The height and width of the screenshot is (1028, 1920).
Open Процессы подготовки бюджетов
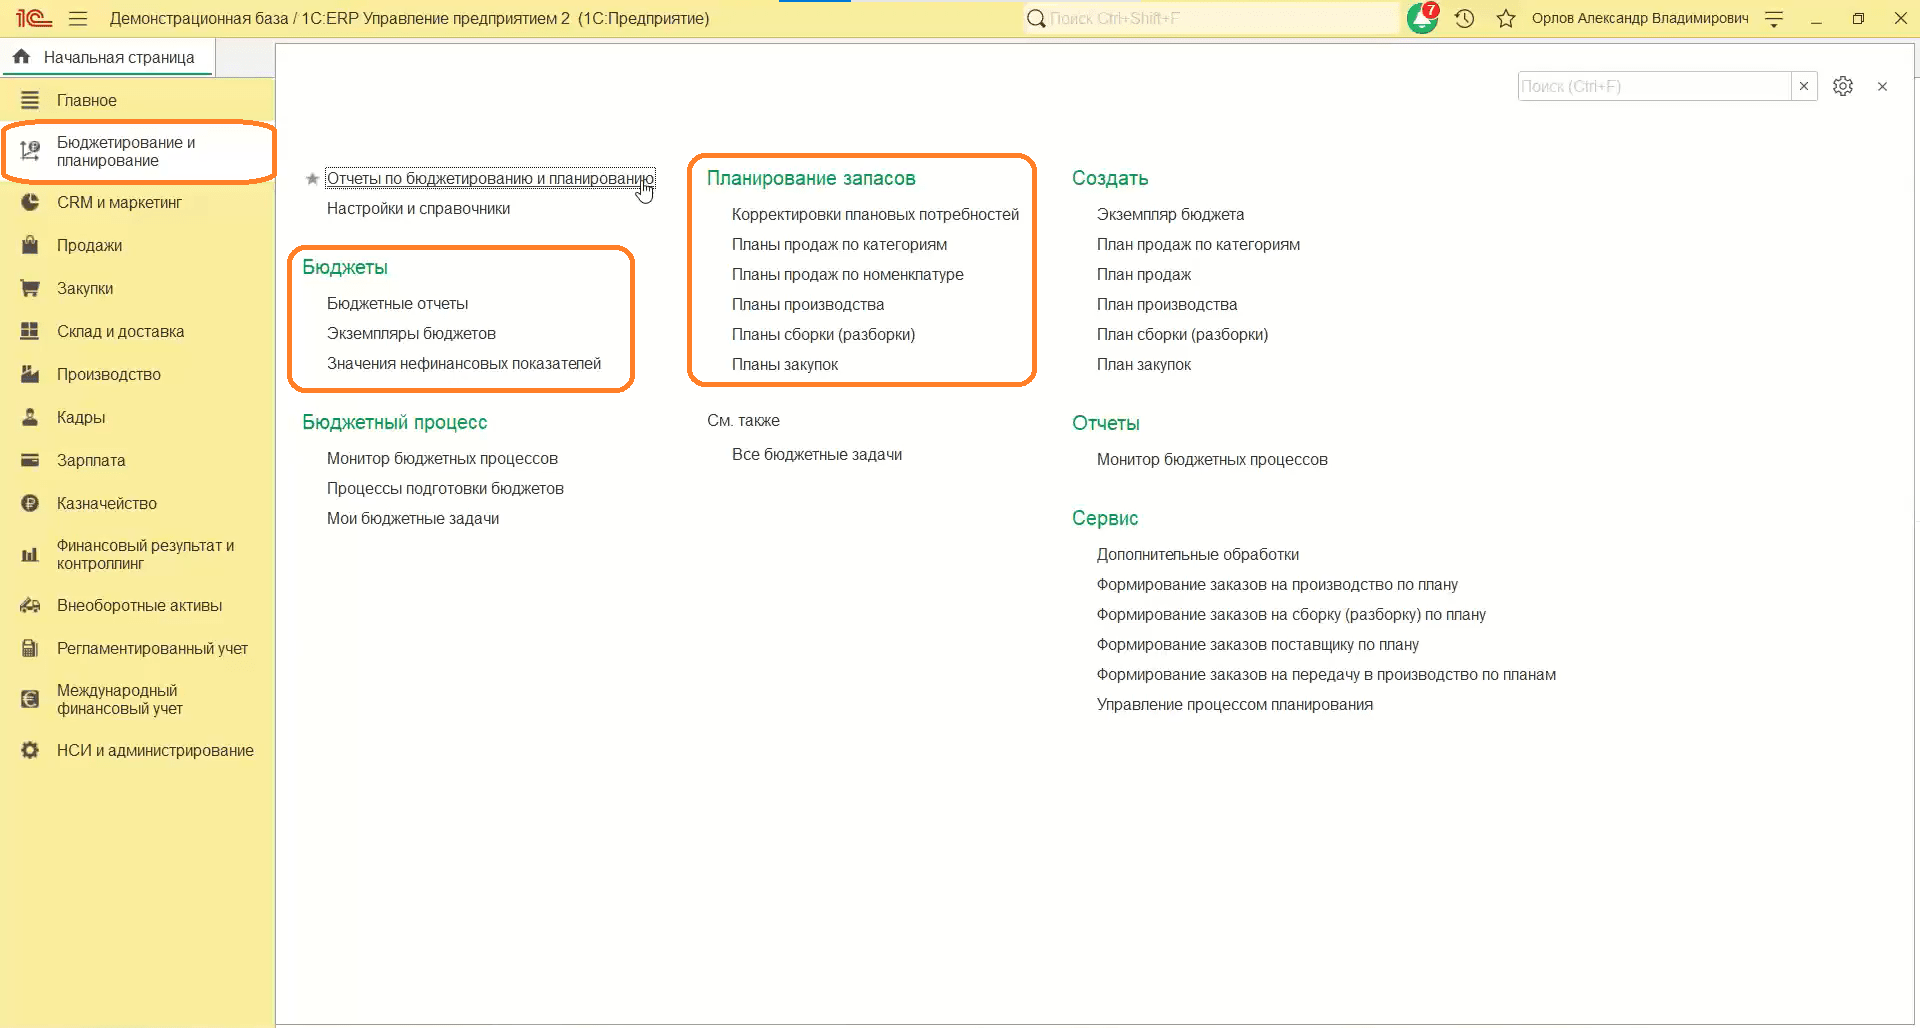click(445, 488)
